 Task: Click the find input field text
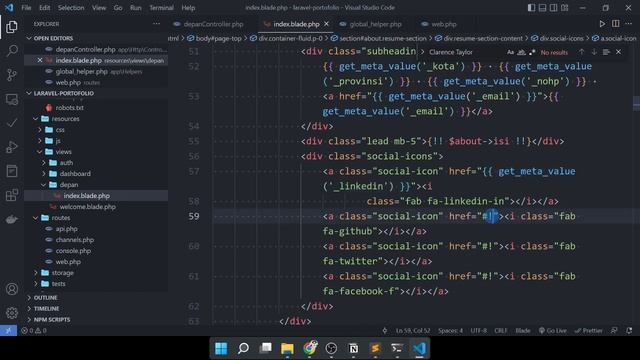451,52
